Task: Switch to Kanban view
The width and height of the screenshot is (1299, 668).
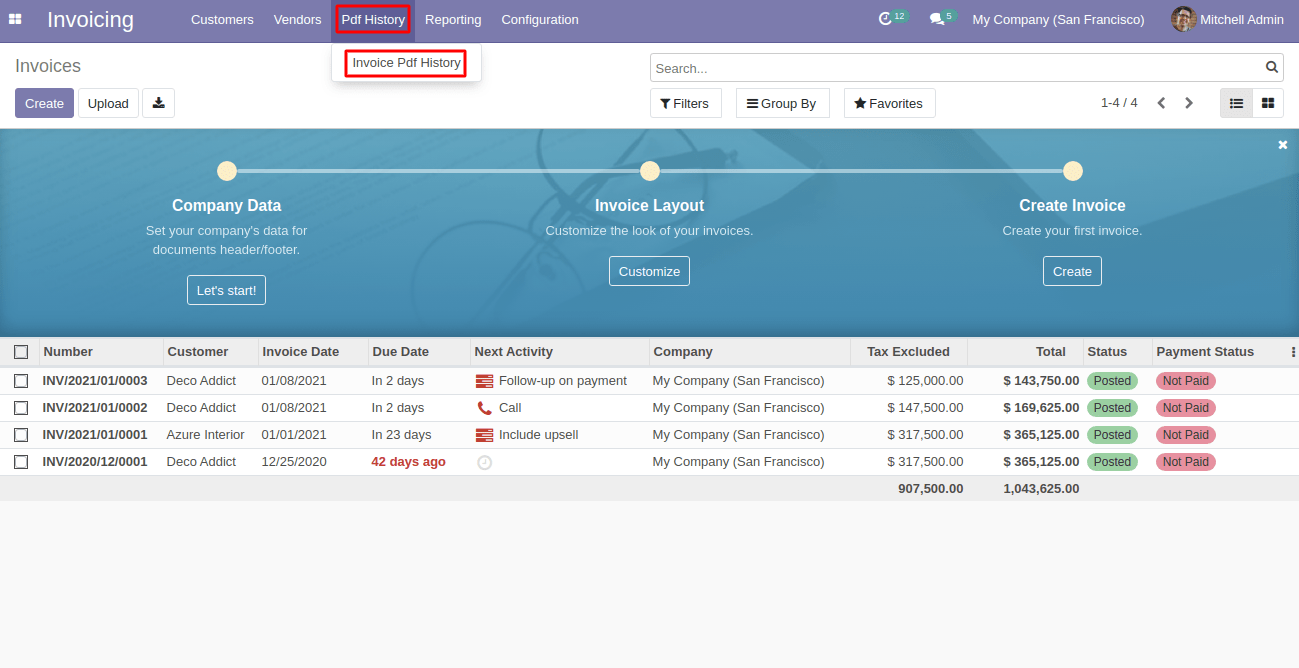Action: tap(1267, 102)
